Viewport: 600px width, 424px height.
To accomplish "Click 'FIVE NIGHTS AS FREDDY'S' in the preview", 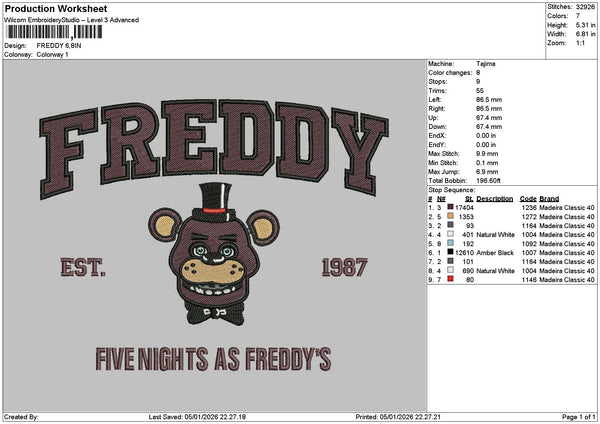I will tap(214, 359).
